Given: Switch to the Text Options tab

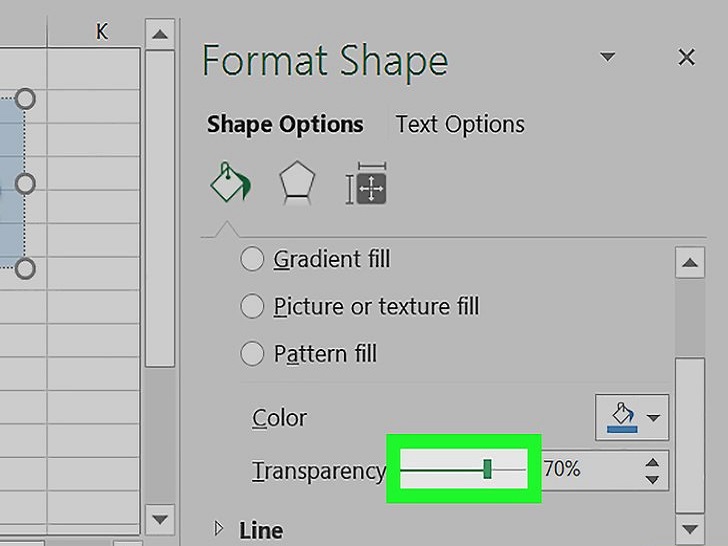Looking at the screenshot, I should click(x=460, y=124).
